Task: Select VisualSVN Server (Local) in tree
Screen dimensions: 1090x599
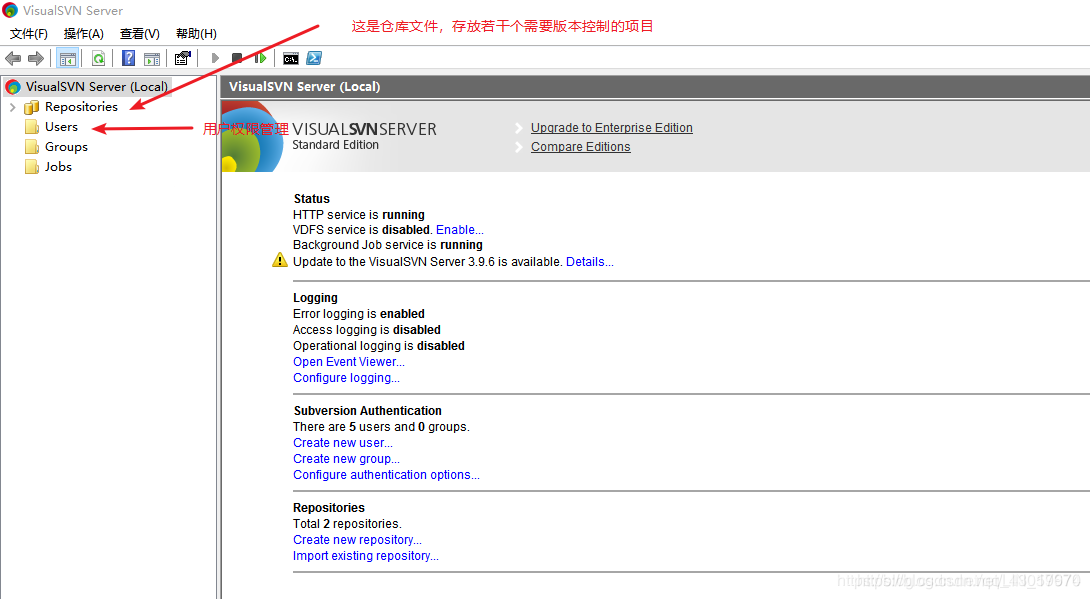Action: click(x=97, y=87)
